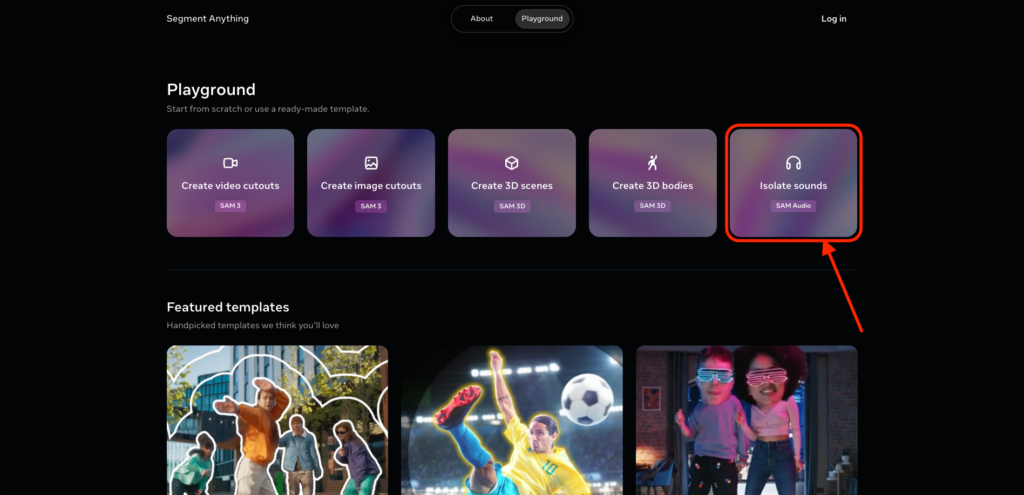Open the soccer player template thumbnail
This screenshot has height=495, width=1024.
[x=512, y=420]
